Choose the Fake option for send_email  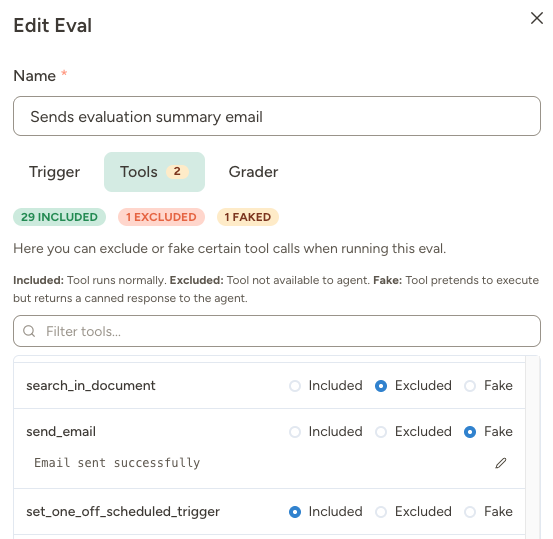[470, 432]
